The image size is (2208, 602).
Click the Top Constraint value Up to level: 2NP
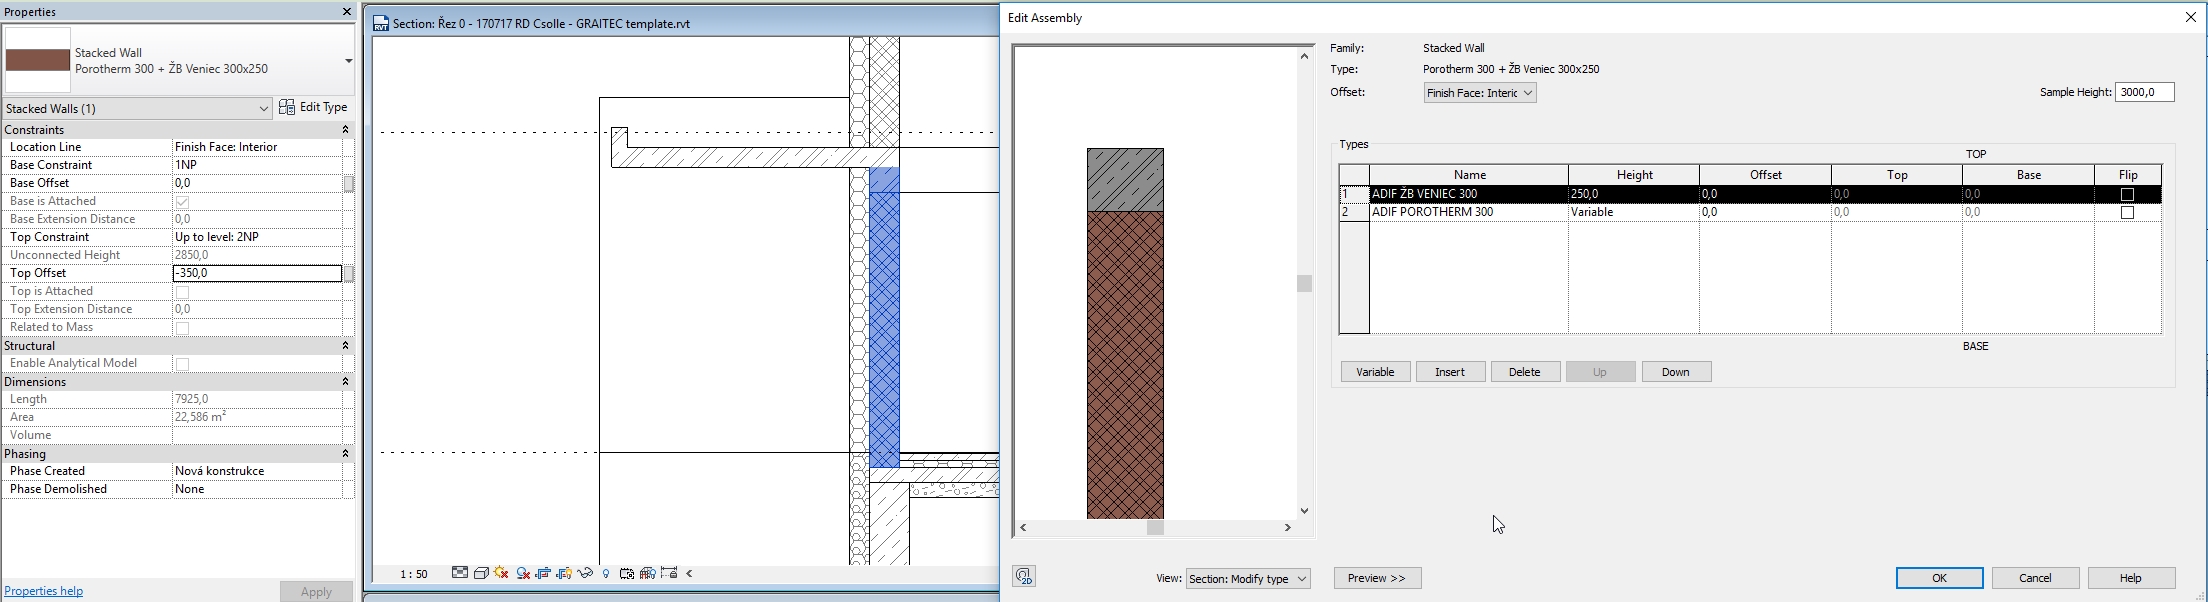pyautogui.click(x=257, y=237)
